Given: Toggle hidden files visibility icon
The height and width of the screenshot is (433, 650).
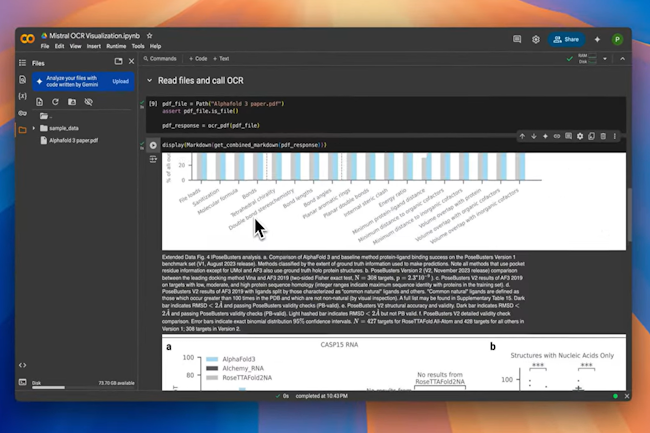Looking at the screenshot, I should coord(88,102).
